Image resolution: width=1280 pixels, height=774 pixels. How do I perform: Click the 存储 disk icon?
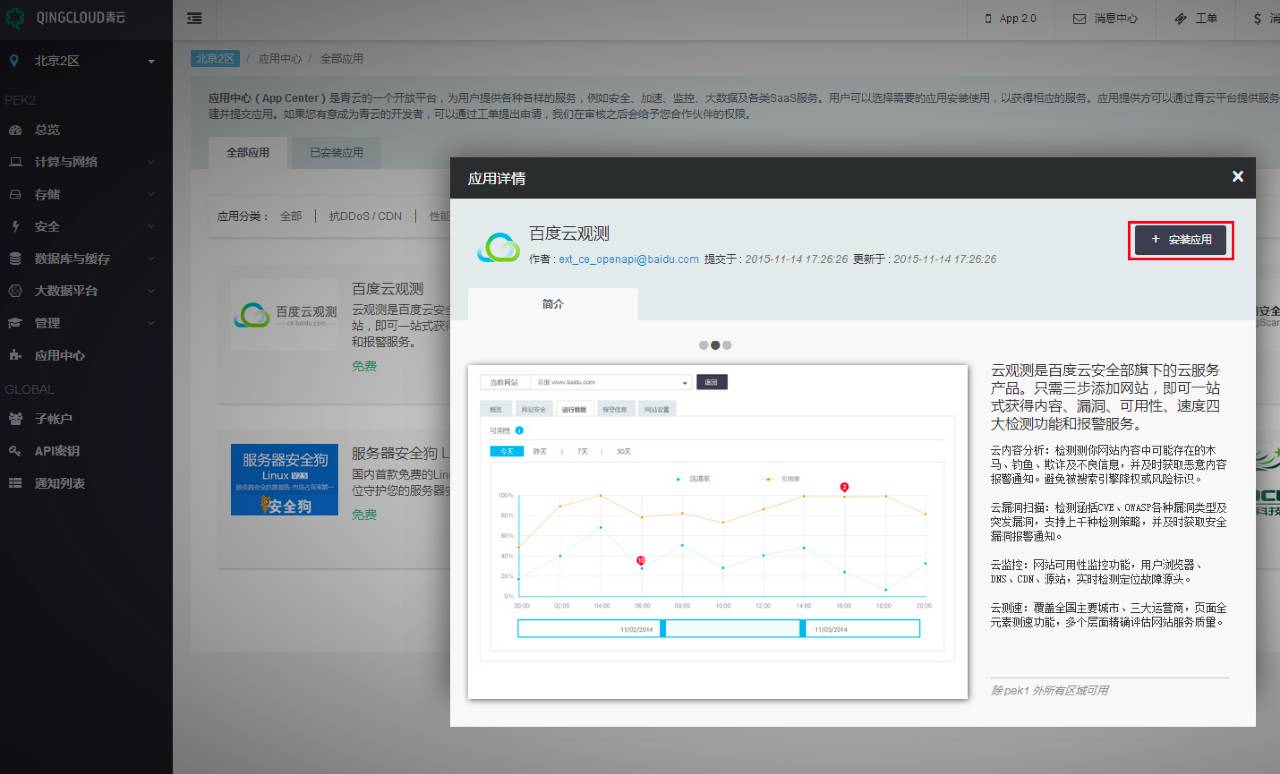coord(15,194)
